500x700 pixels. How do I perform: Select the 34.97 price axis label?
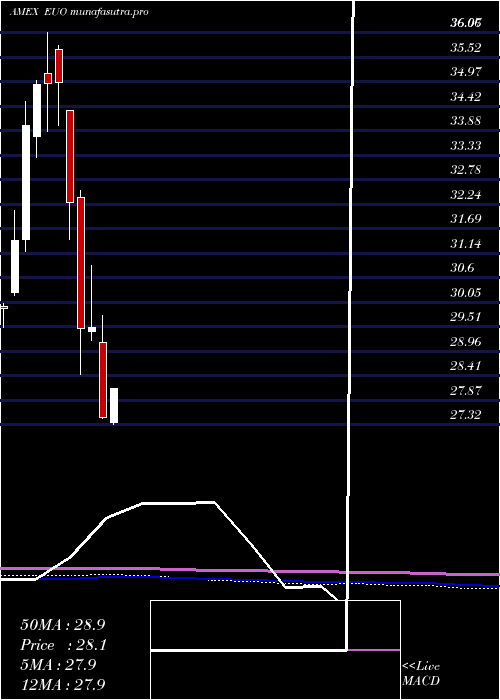click(x=466, y=72)
